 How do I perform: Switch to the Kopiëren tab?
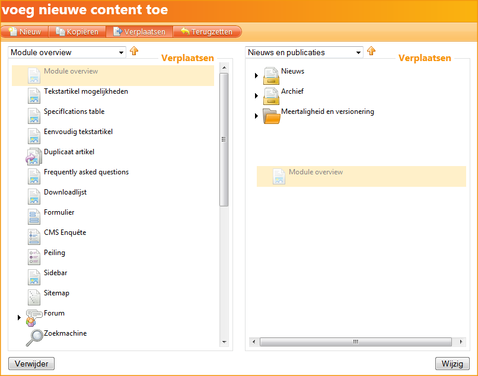77,32
